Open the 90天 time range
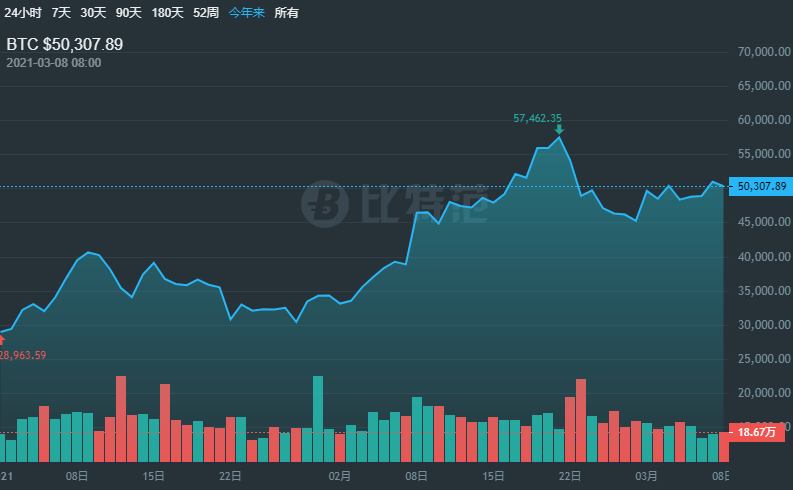 (128, 13)
